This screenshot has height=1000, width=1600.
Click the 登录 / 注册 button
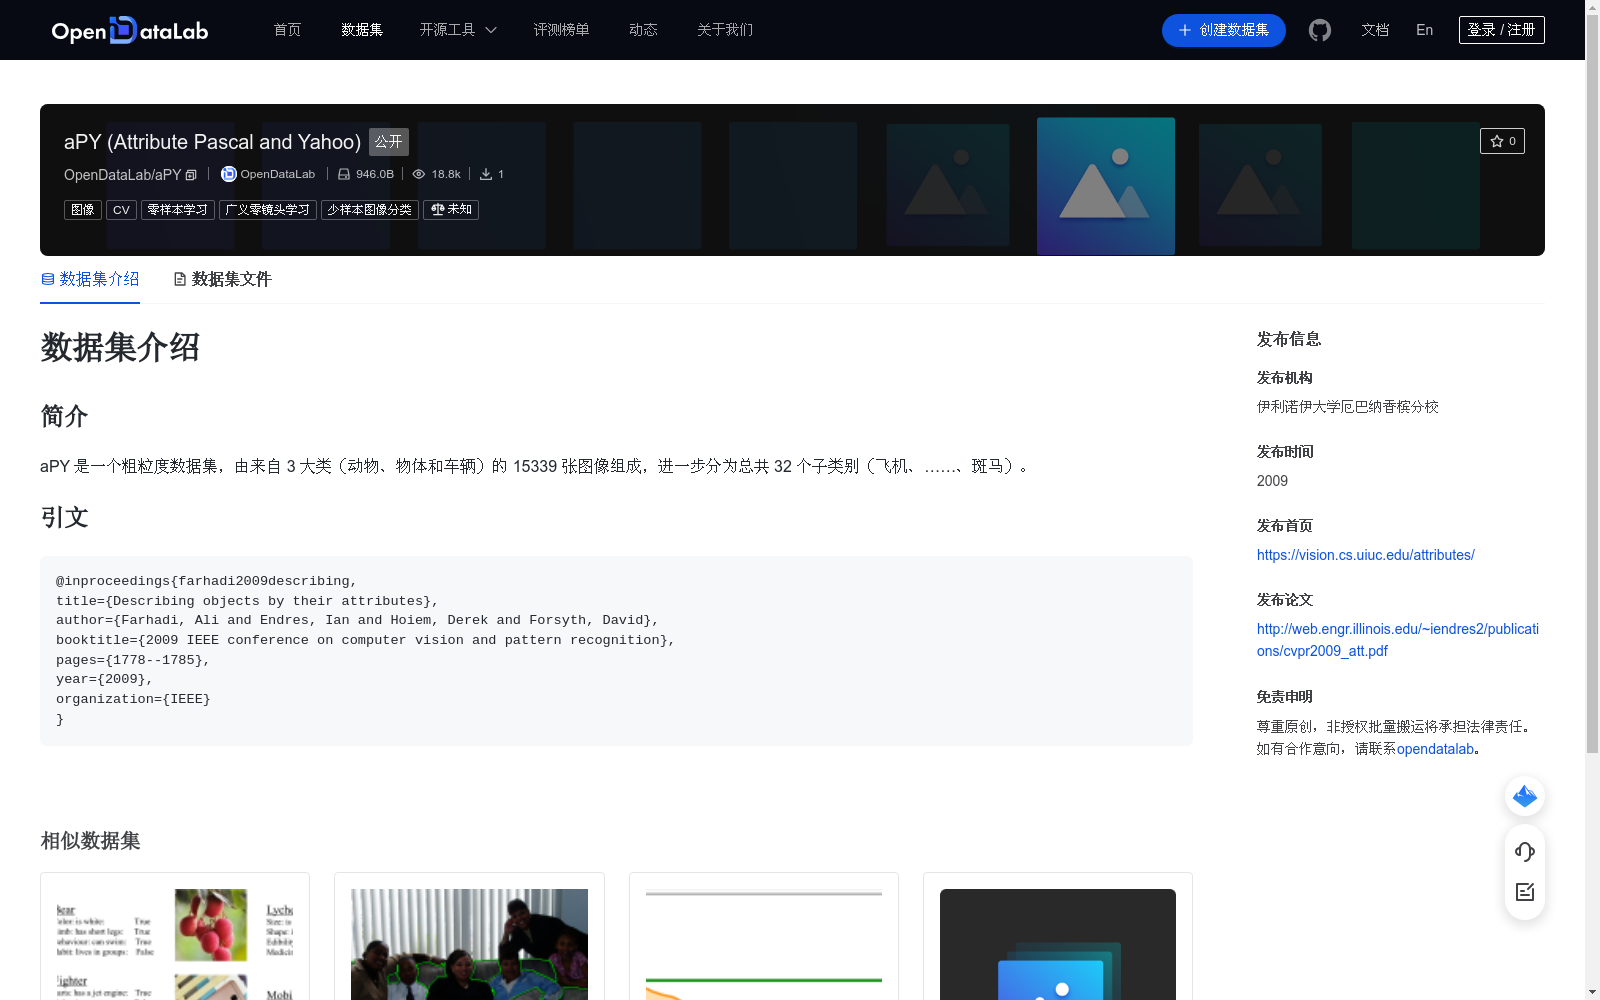(1502, 30)
